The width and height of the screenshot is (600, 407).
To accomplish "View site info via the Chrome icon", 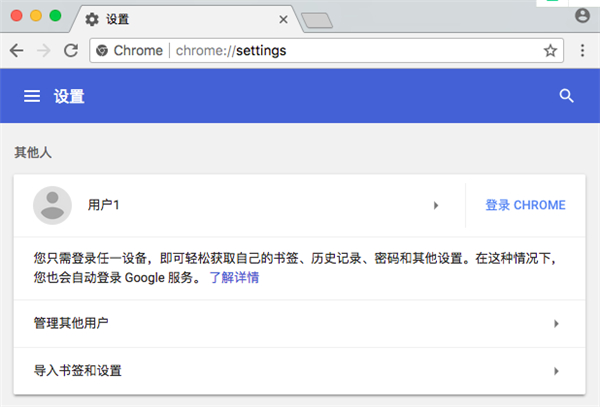I will point(102,50).
